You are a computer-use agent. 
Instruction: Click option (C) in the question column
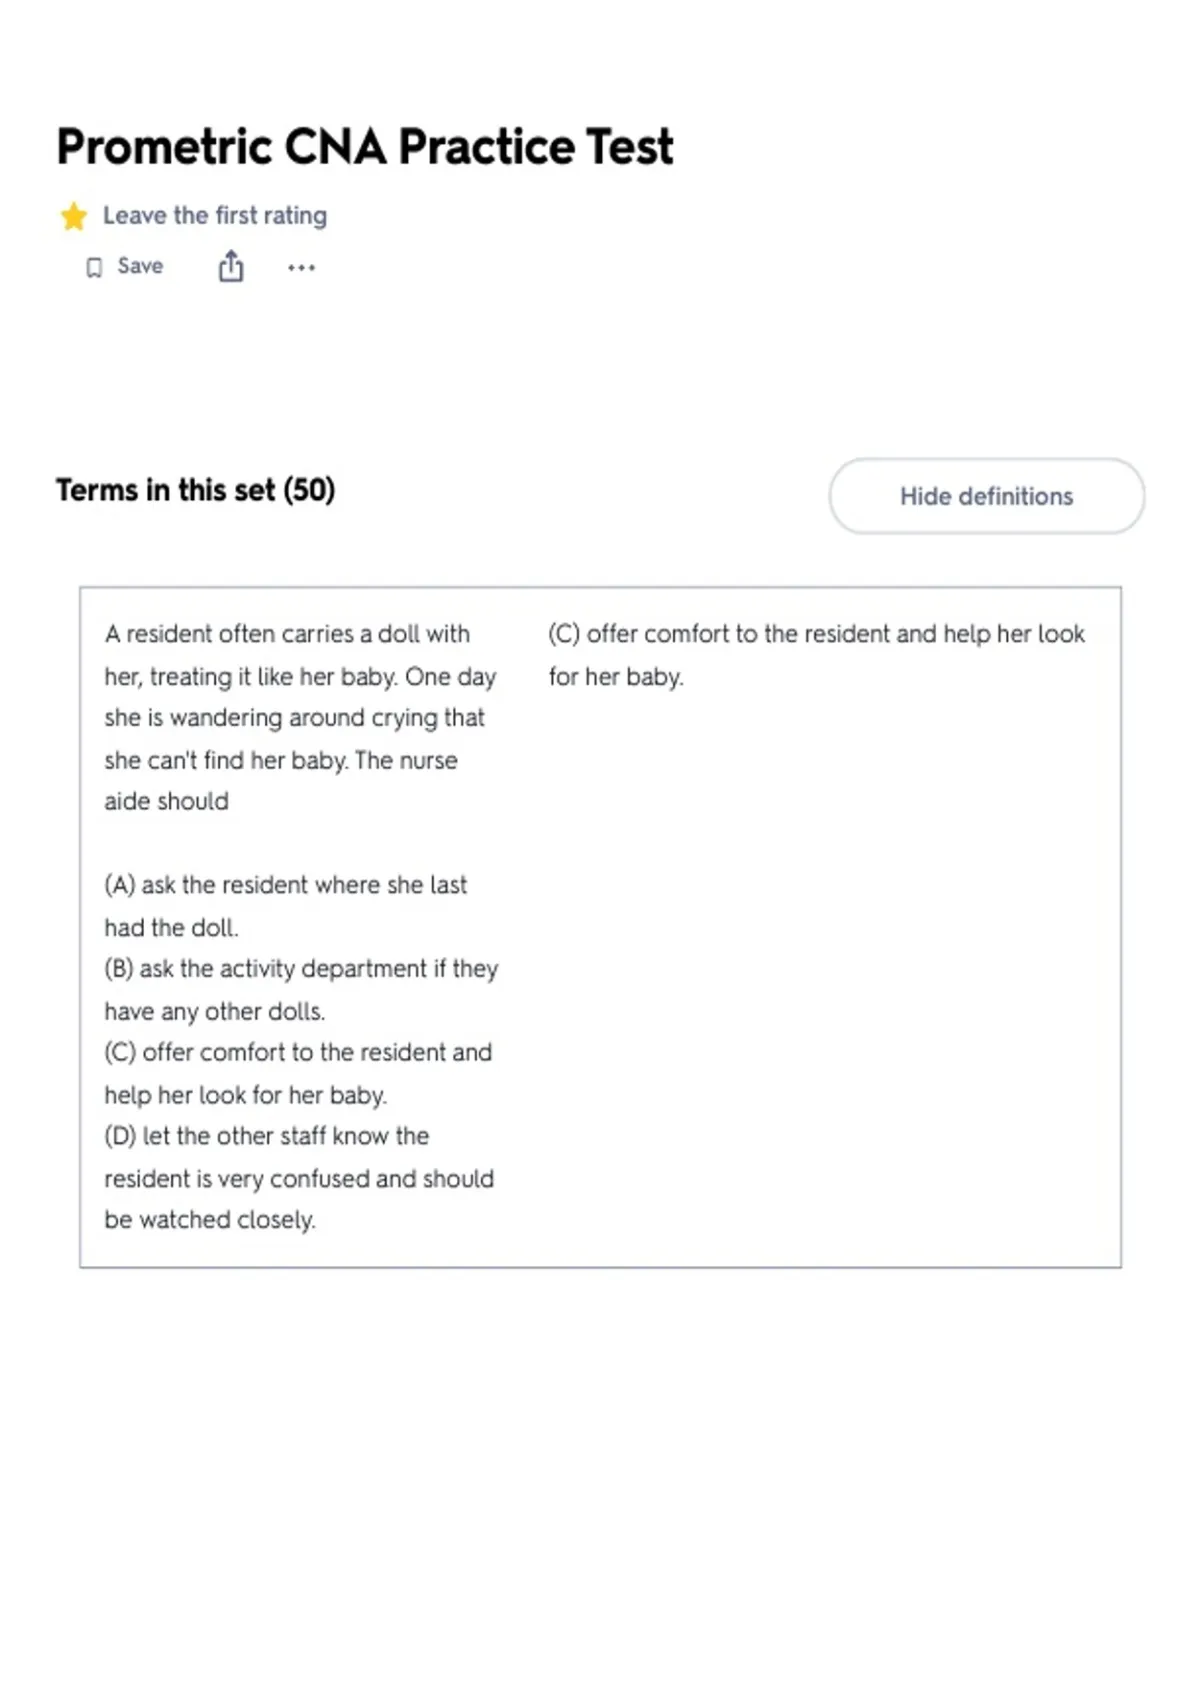[298, 1073]
